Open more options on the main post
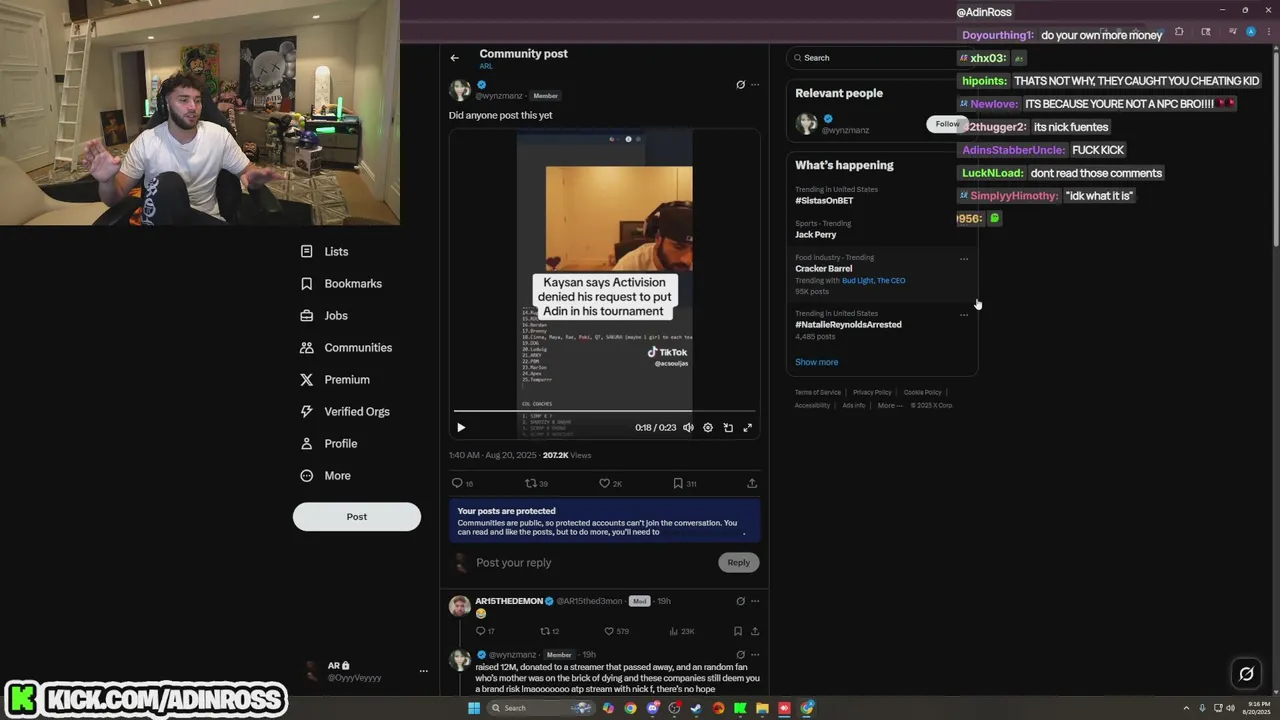 [x=755, y=85]
